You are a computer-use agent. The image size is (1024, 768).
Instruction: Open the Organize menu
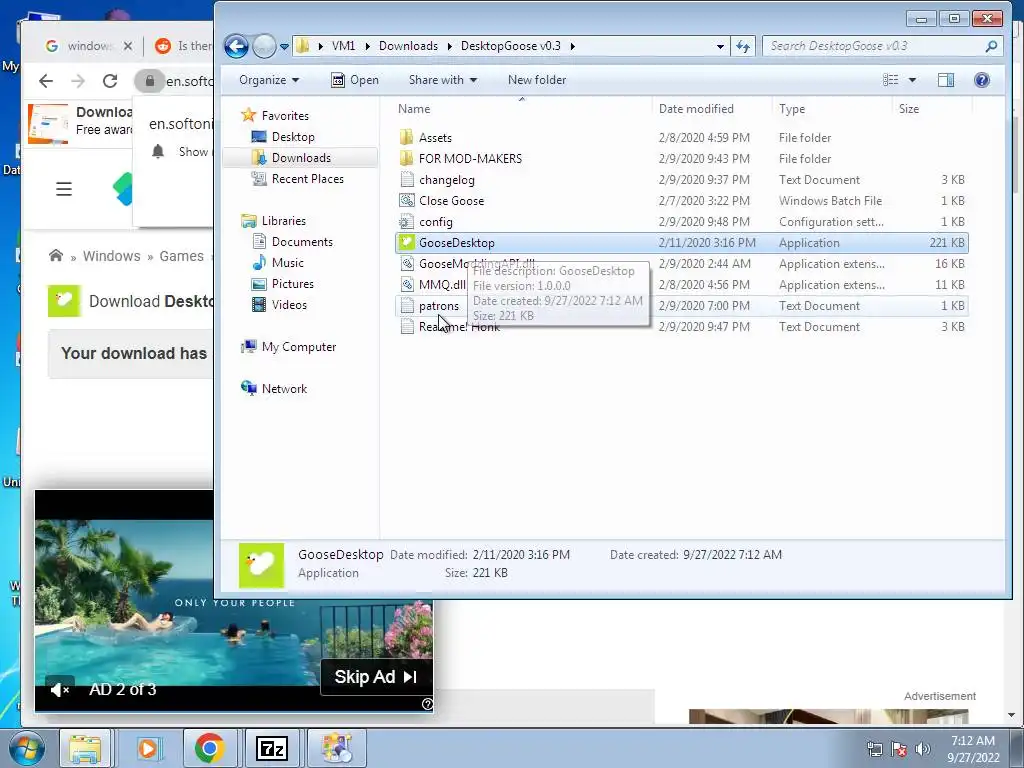tap(269, 80)
